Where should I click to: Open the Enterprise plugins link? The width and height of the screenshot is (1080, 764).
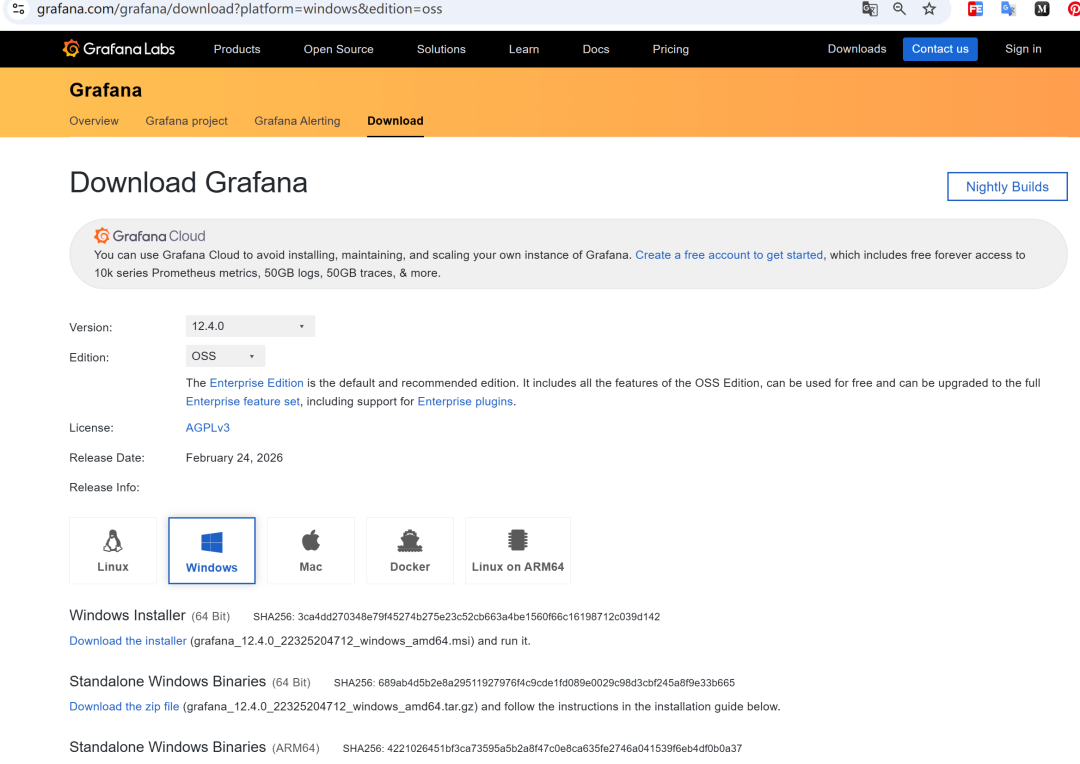click(465, 402)
